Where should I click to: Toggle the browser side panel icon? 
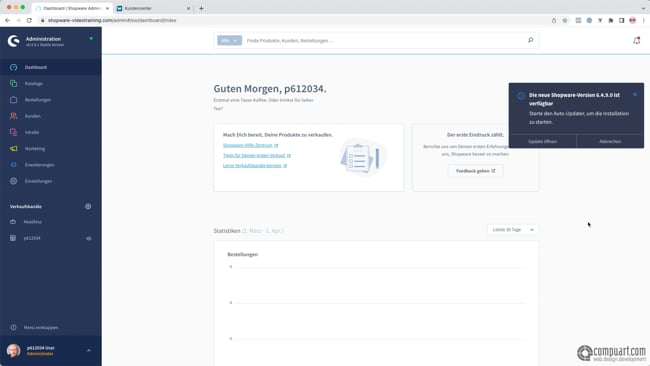tap(621, 20)
